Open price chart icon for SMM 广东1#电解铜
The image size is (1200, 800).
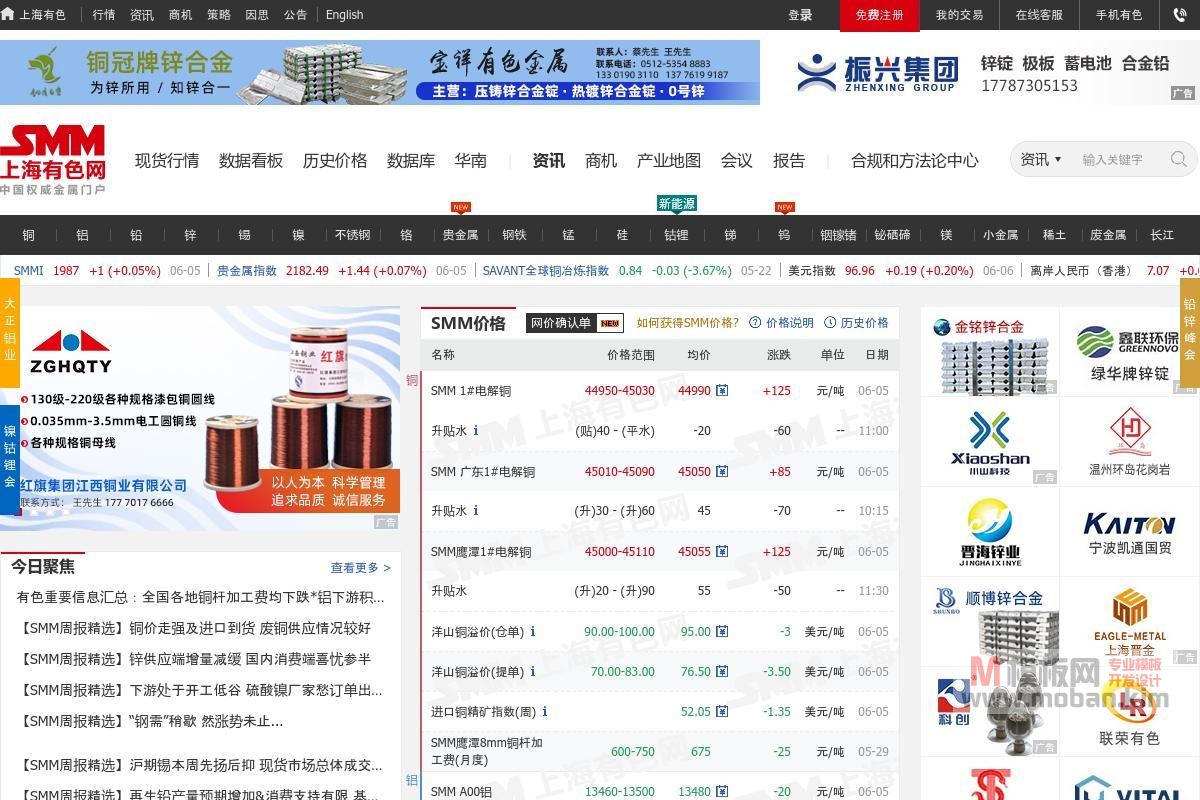pos(722,471)
